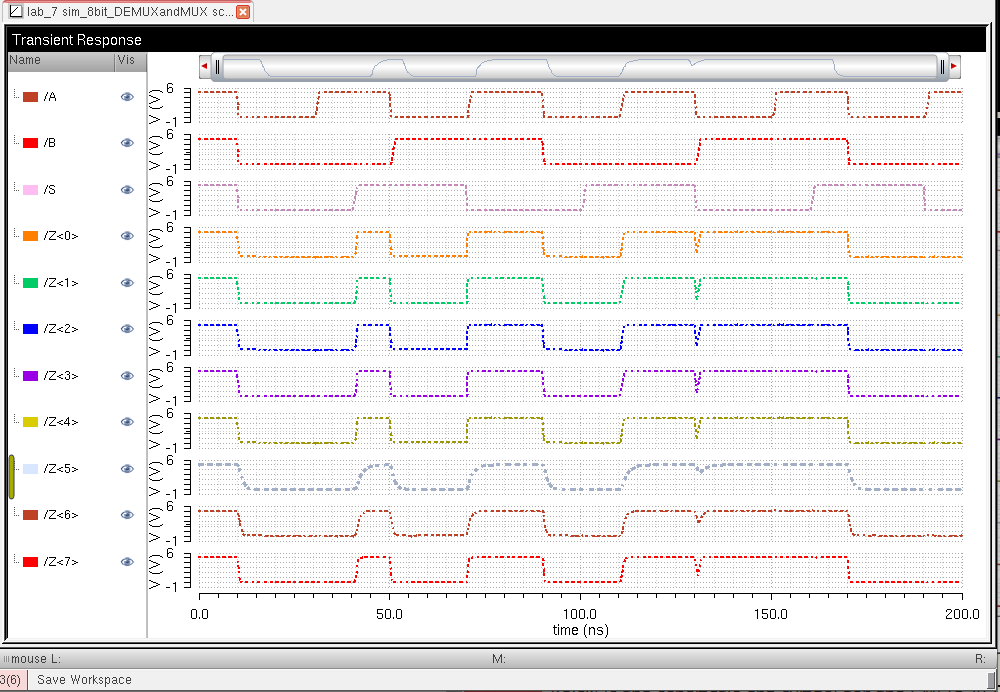Toggle eye icon for /Z<2>
The image size is (1000, 692).
[127, 329]
